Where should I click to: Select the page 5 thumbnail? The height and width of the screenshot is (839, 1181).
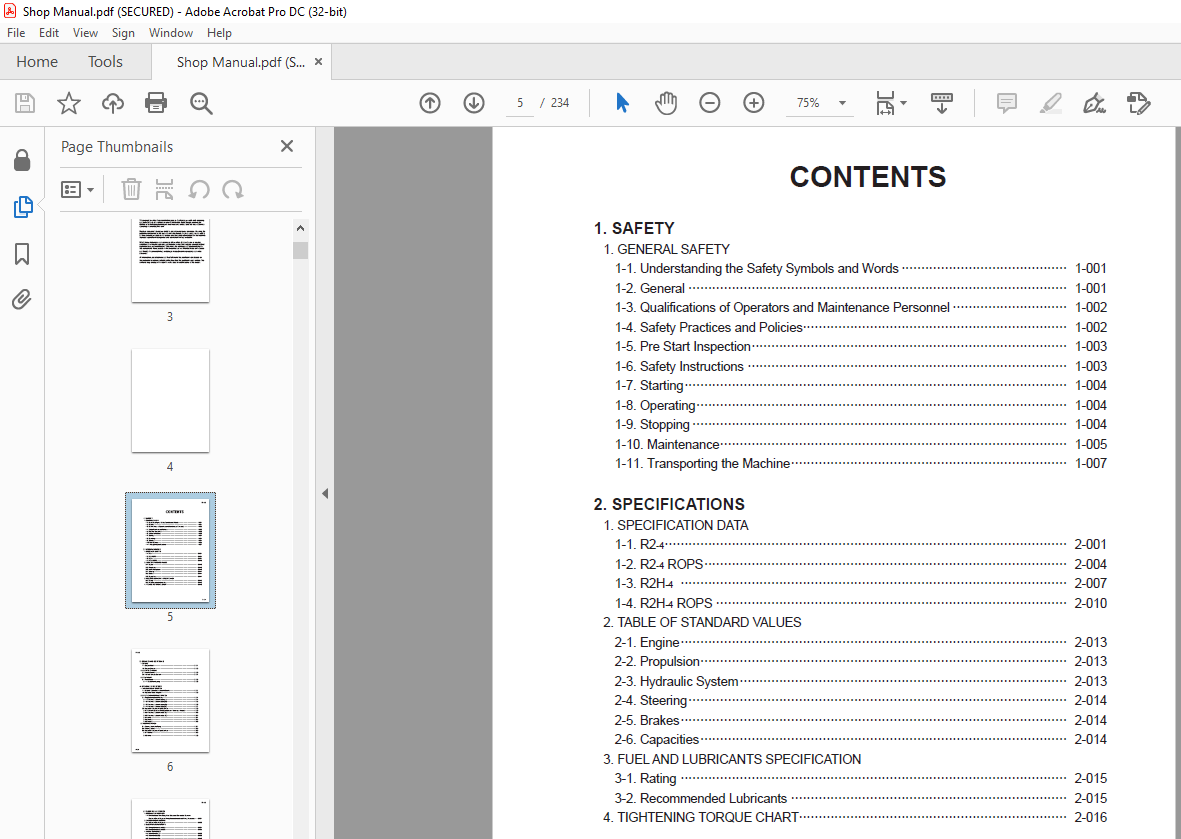[170, 551]
